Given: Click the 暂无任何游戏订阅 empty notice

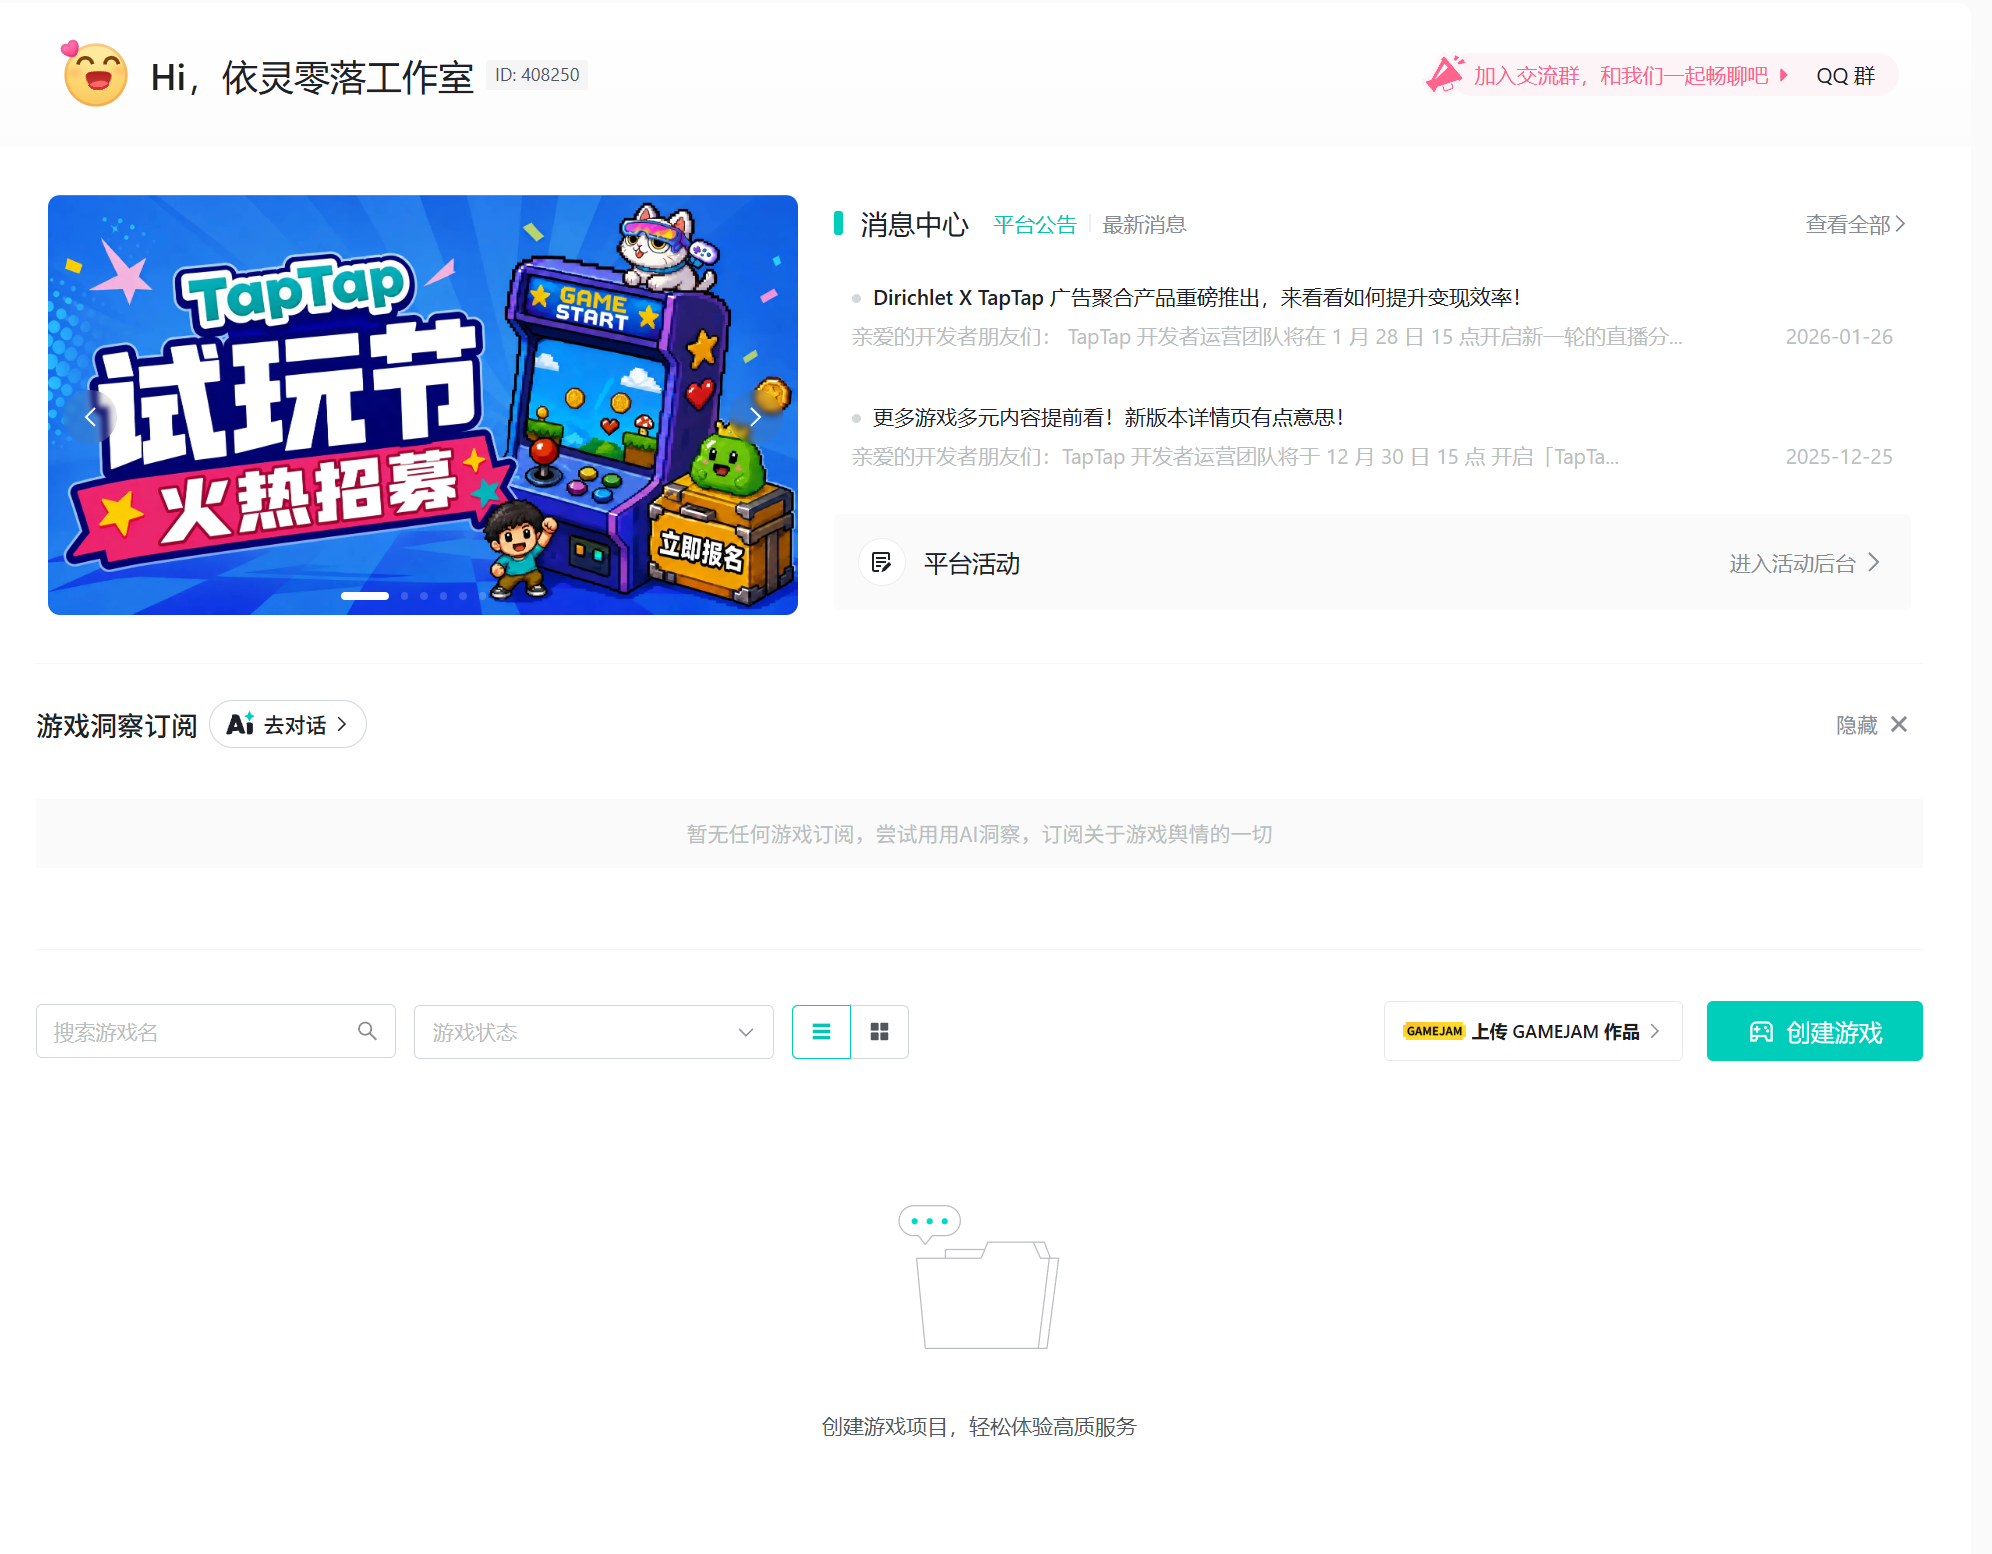Looking at the screenshot, I should [x=979, y=834].
